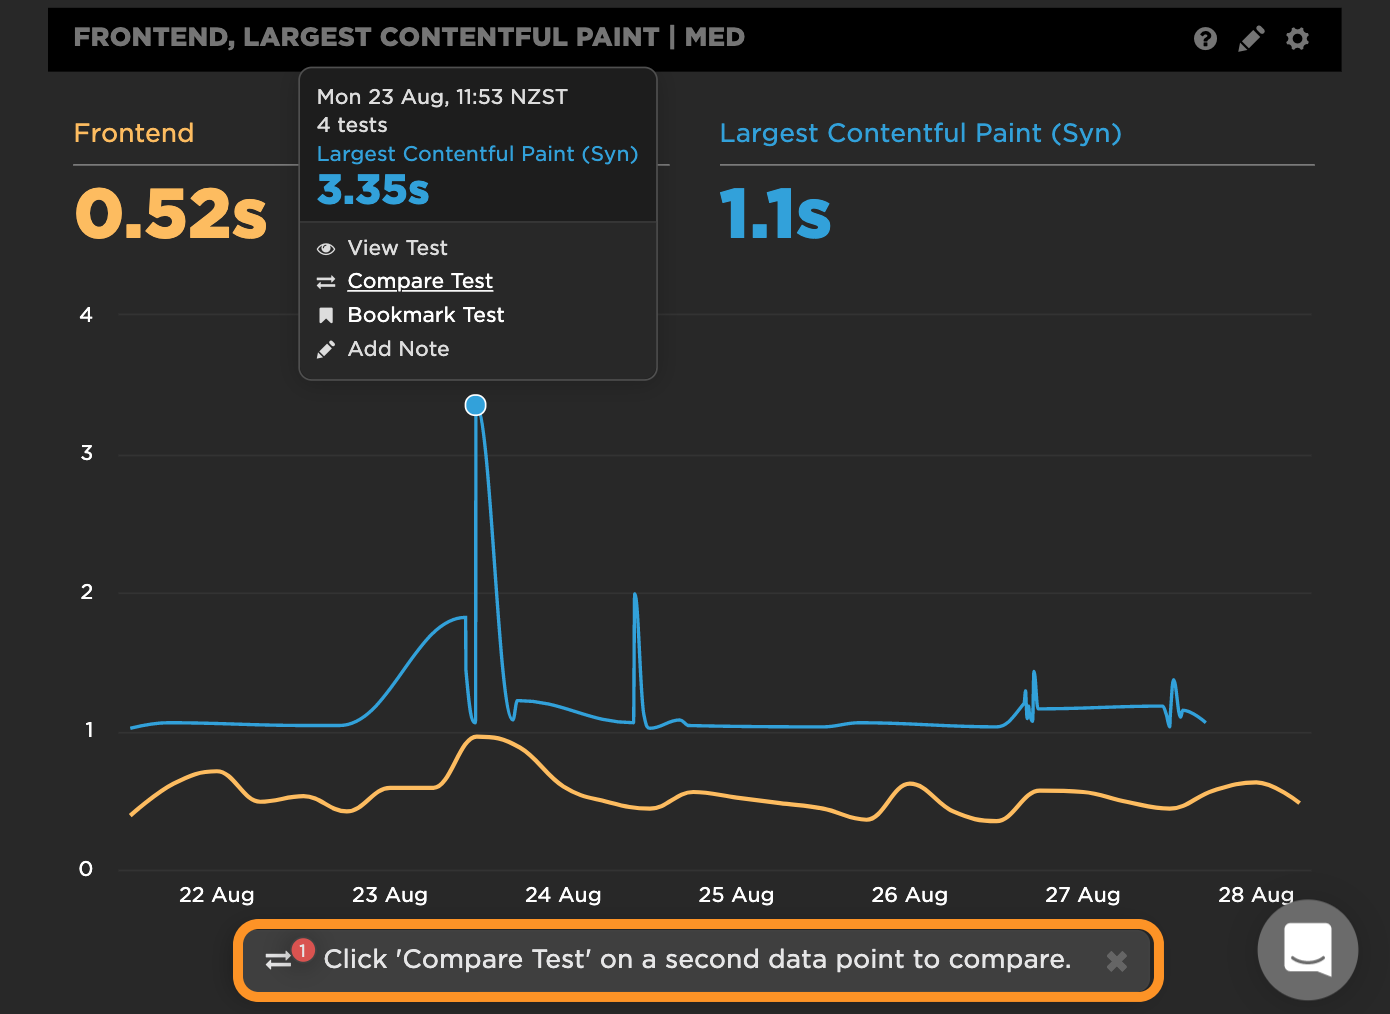Dismiss the compare test notification banner

[1117, 961]
